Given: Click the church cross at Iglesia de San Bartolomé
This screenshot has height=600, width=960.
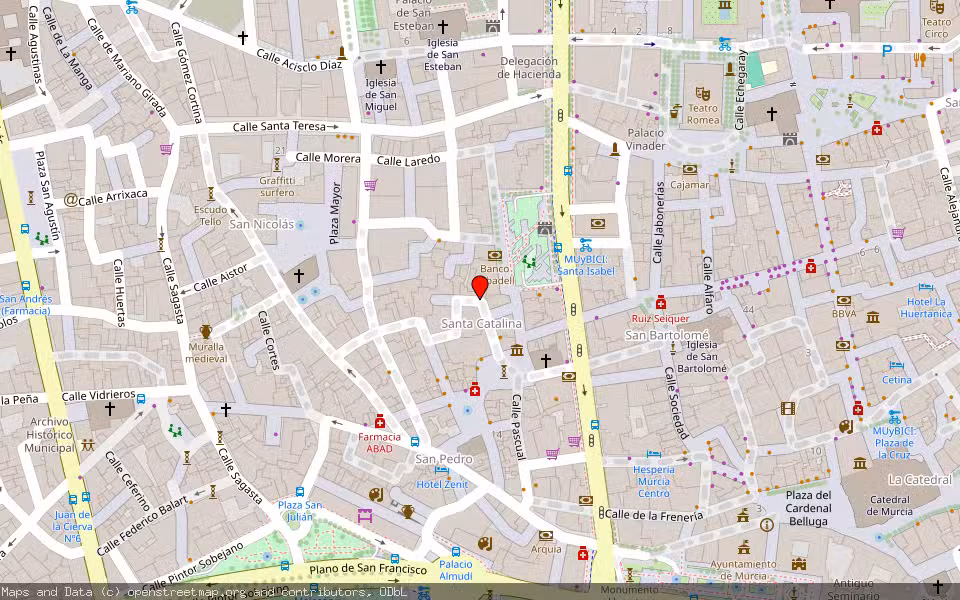Looking at the screenshot, I should (x=545, y=359).
